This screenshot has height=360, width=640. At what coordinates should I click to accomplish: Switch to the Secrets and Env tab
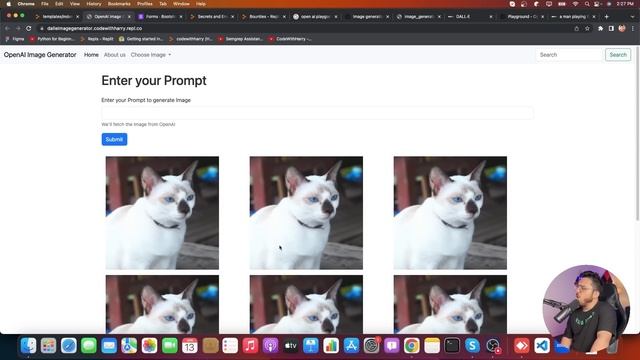pos(212,17)
